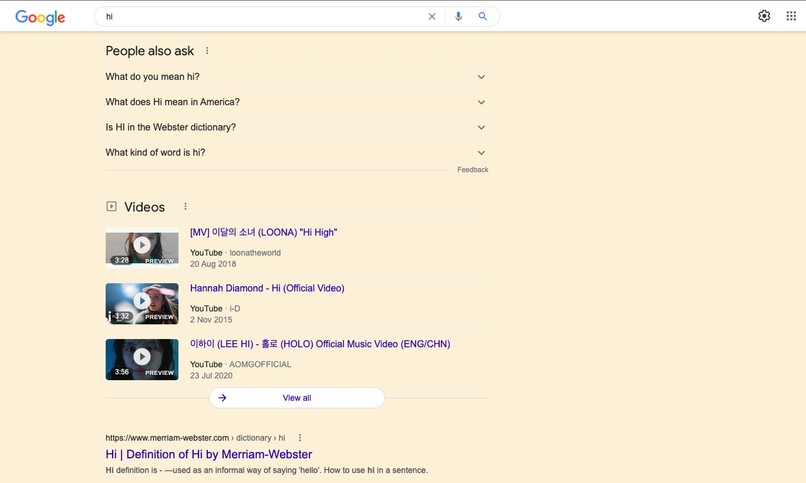This screenshot has height=483, width=806.
Task: Click the View all videos button
Action: click(297, 398)
